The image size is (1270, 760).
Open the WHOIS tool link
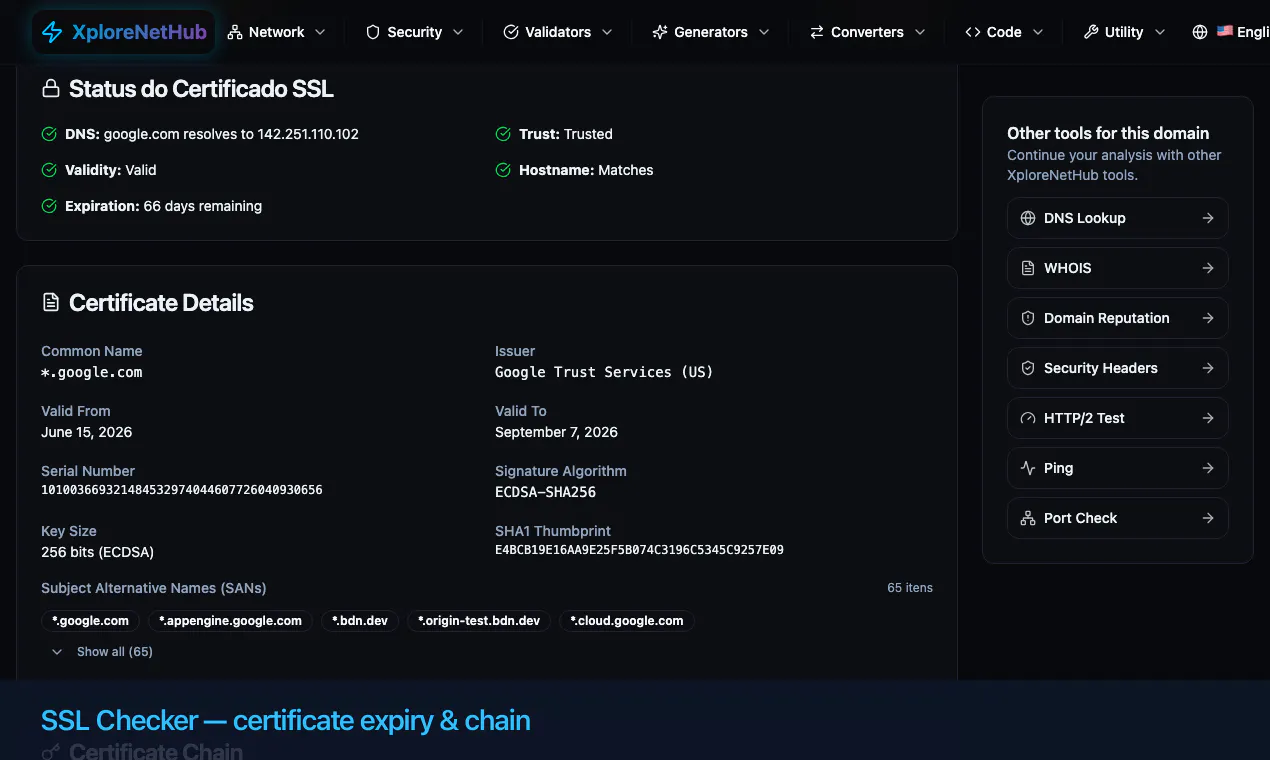point(1118,268)
